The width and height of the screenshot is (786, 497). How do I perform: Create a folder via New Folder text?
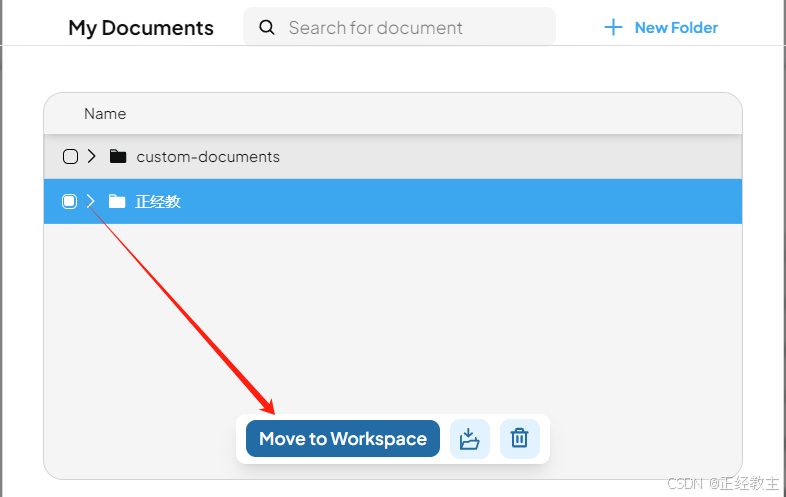pyautogui.click(x=676, y=28)
